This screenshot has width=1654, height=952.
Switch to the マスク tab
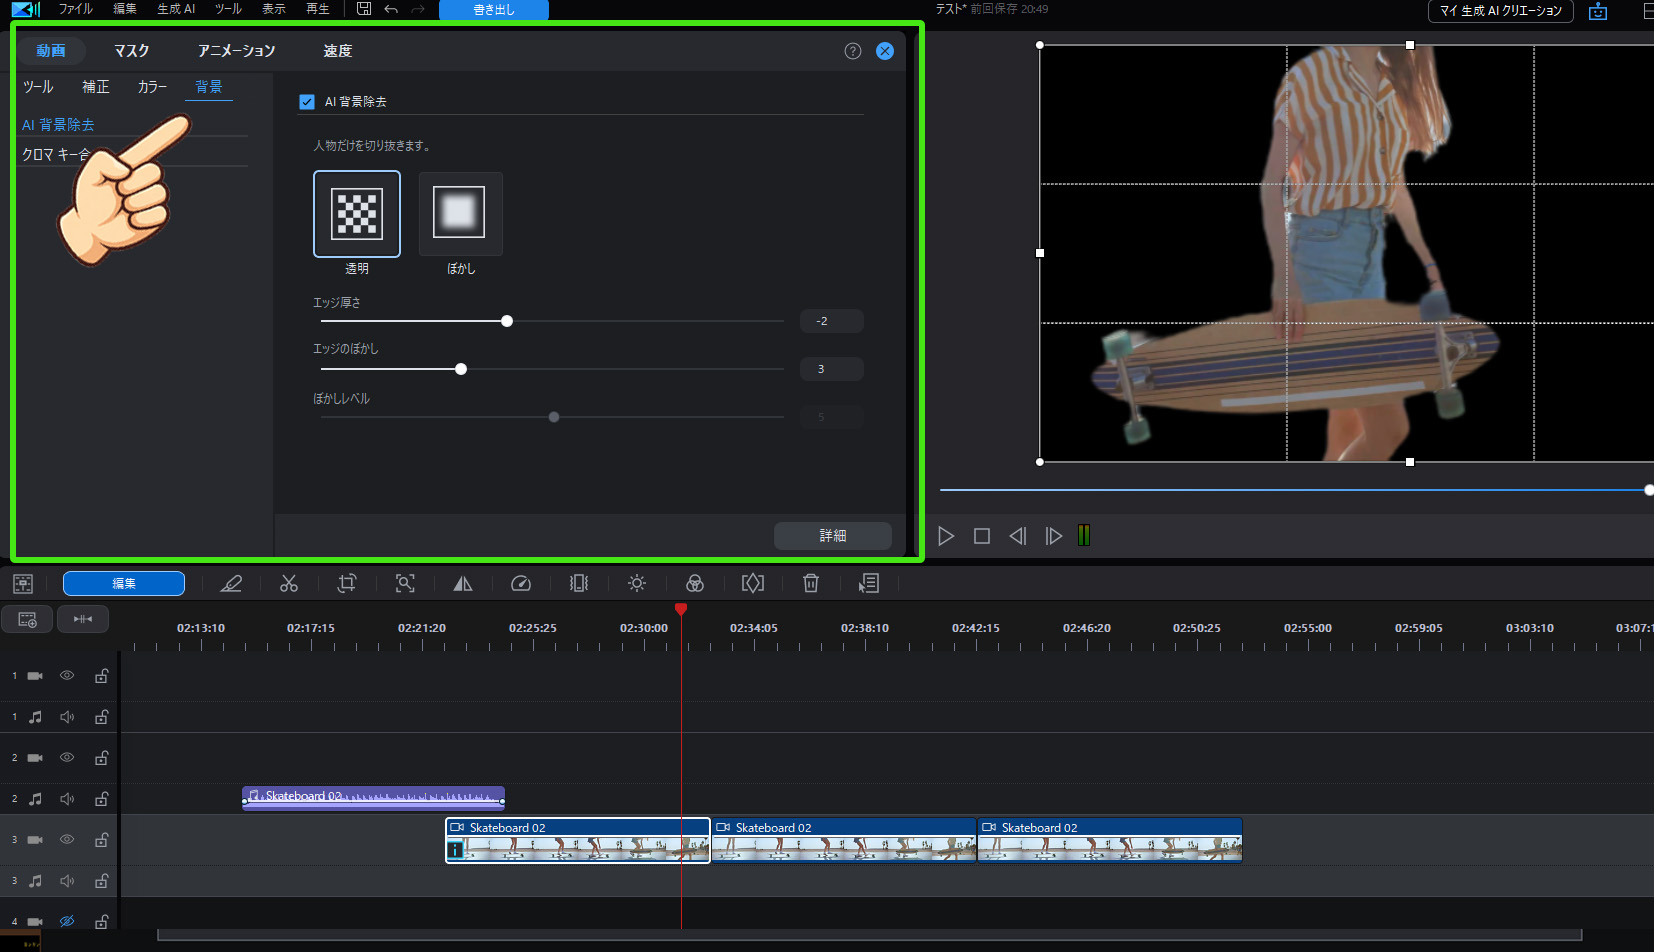pyautogui.click(x=131, y=51)
